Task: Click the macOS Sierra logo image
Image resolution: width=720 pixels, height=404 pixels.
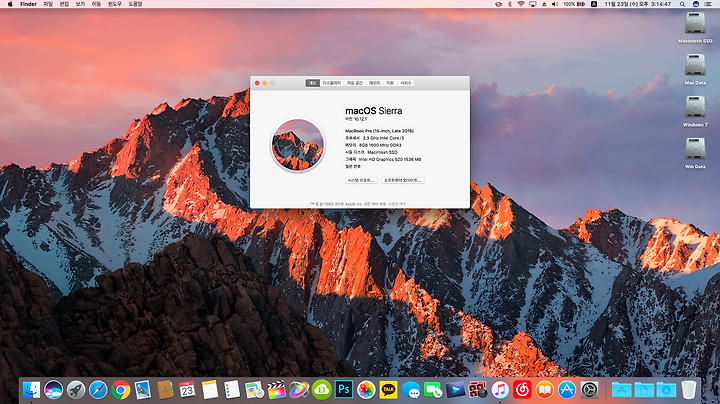Action: pos(298,145)
